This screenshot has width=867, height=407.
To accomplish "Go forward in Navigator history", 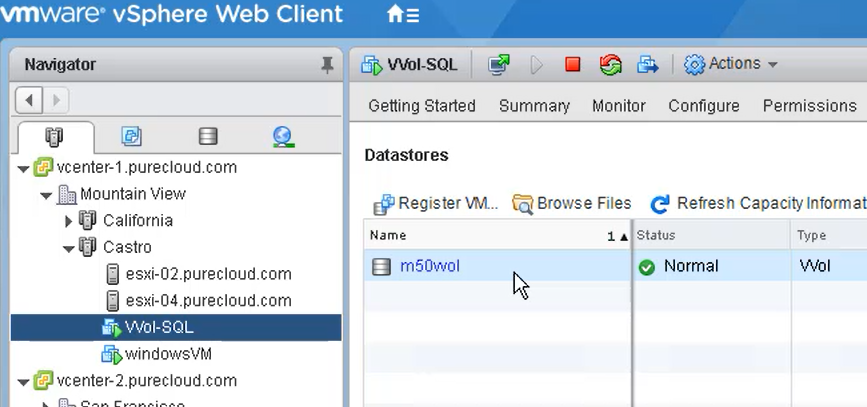I will 56,100.
